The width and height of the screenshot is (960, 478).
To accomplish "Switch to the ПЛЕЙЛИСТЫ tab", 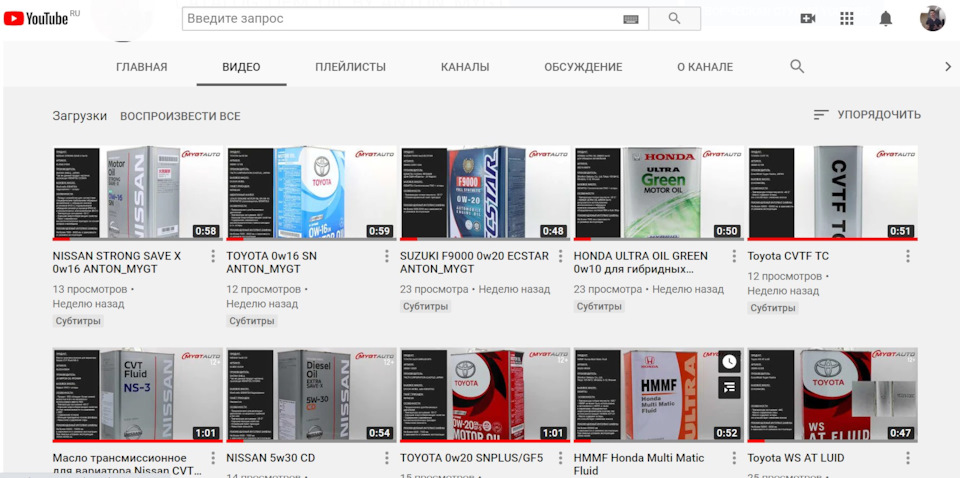I will coord(350,67).
